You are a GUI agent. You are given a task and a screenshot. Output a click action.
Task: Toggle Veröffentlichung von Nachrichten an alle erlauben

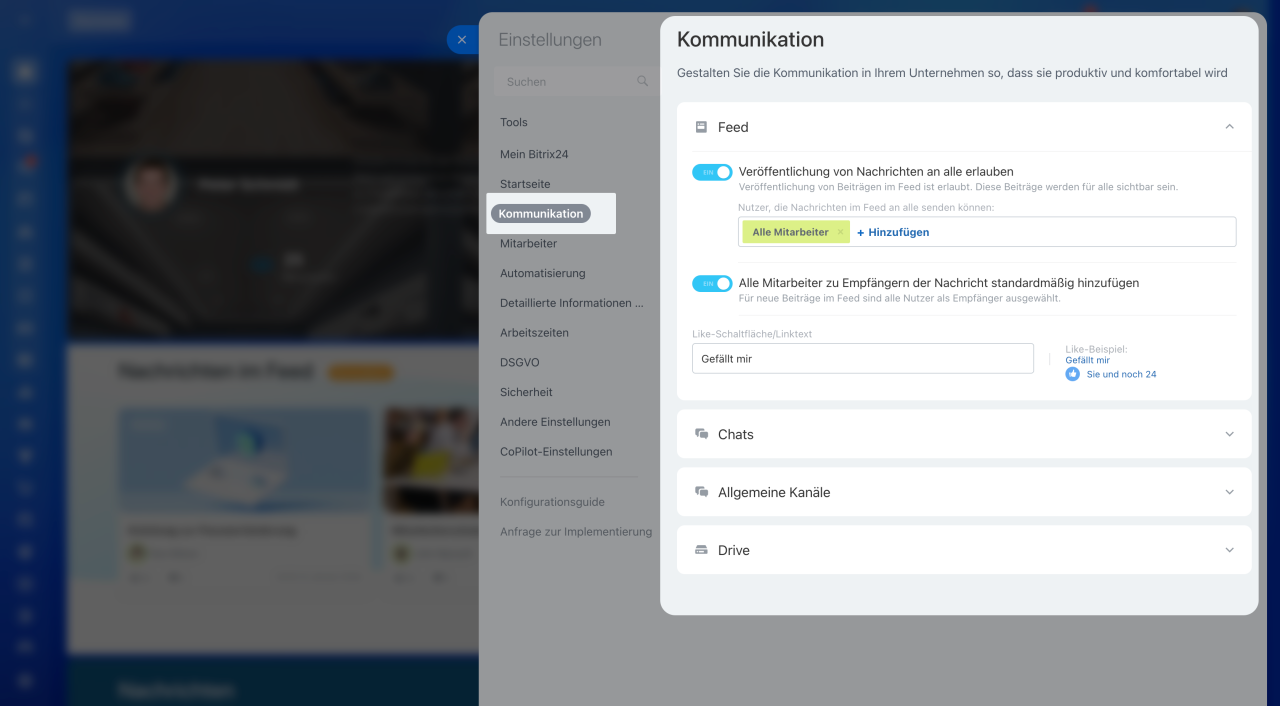[712, 172]
